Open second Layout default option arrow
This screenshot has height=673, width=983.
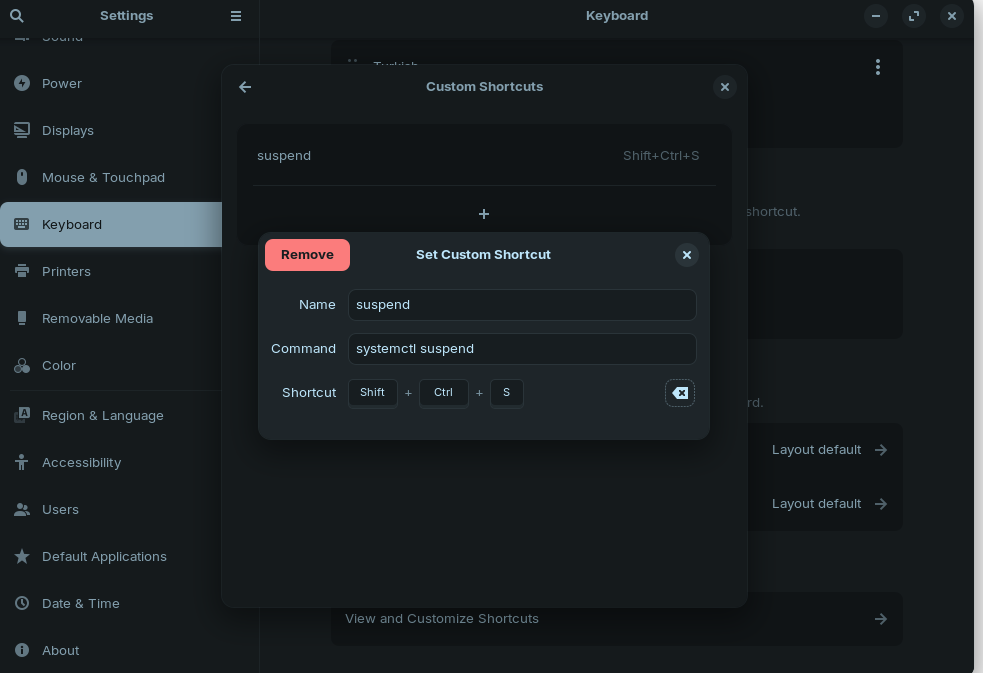point(880,504)
